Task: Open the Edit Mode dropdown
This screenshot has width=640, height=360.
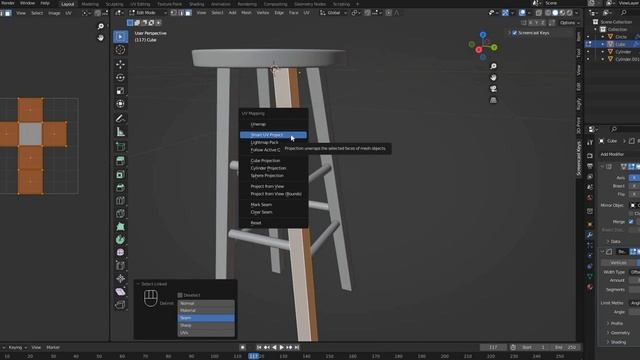Action: (148, 13)
